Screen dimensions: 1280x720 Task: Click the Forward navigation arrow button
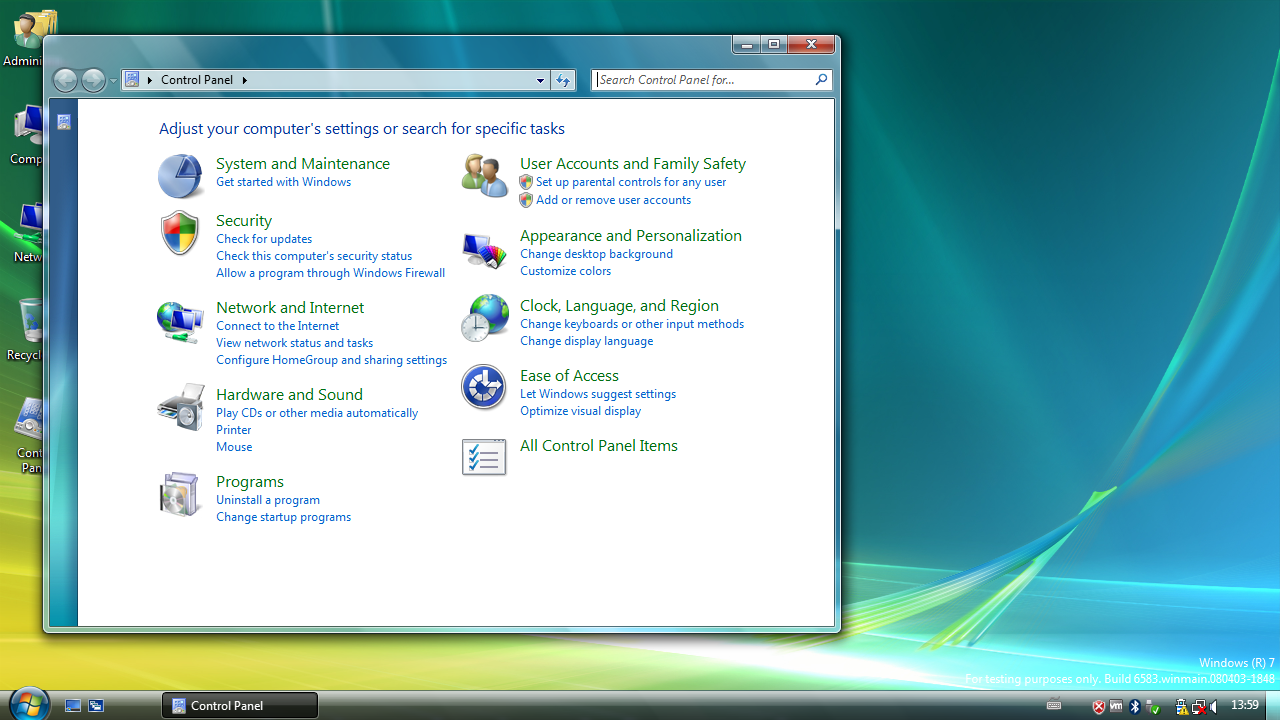click(x=93, y=80)
